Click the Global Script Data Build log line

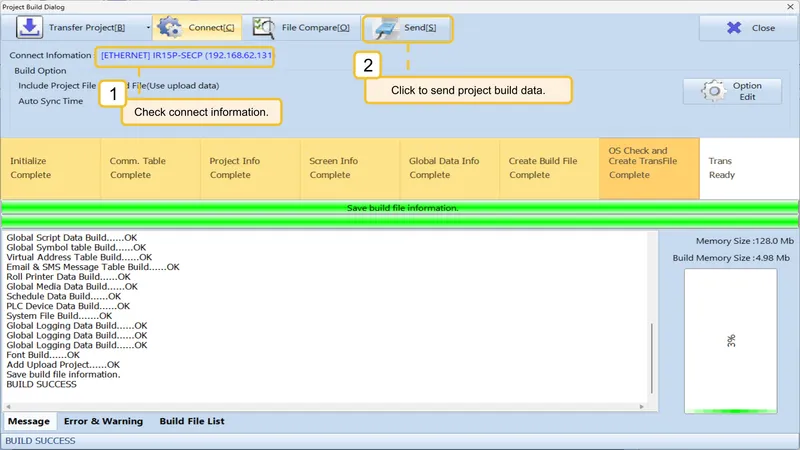[71, 238]
